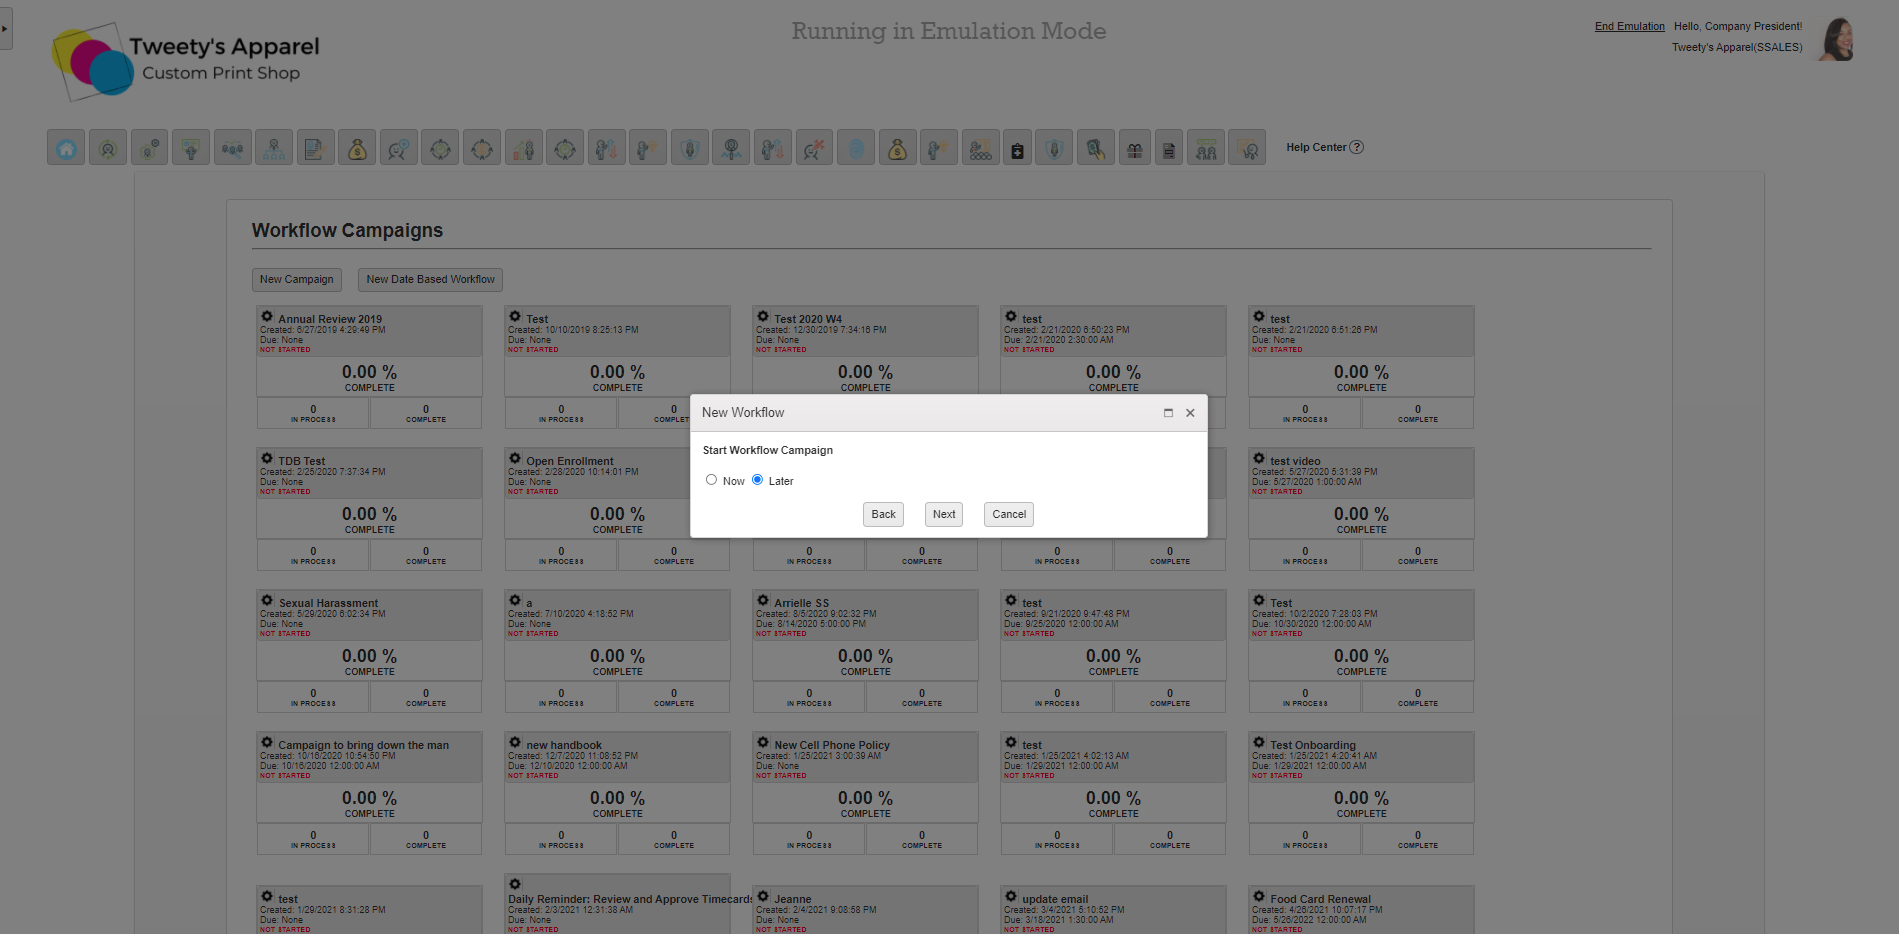Screen dimensions: 1899x934
Task: Click the Help Center link text
Action: tap(1316, 147)
